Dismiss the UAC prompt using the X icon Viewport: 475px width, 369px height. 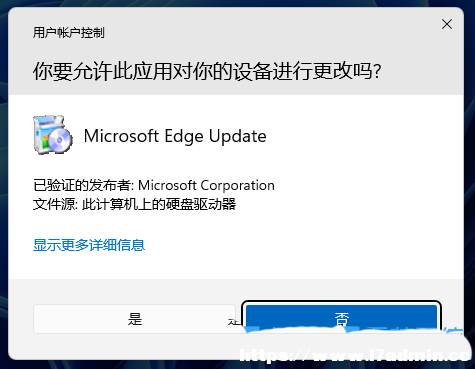[447, 24]
